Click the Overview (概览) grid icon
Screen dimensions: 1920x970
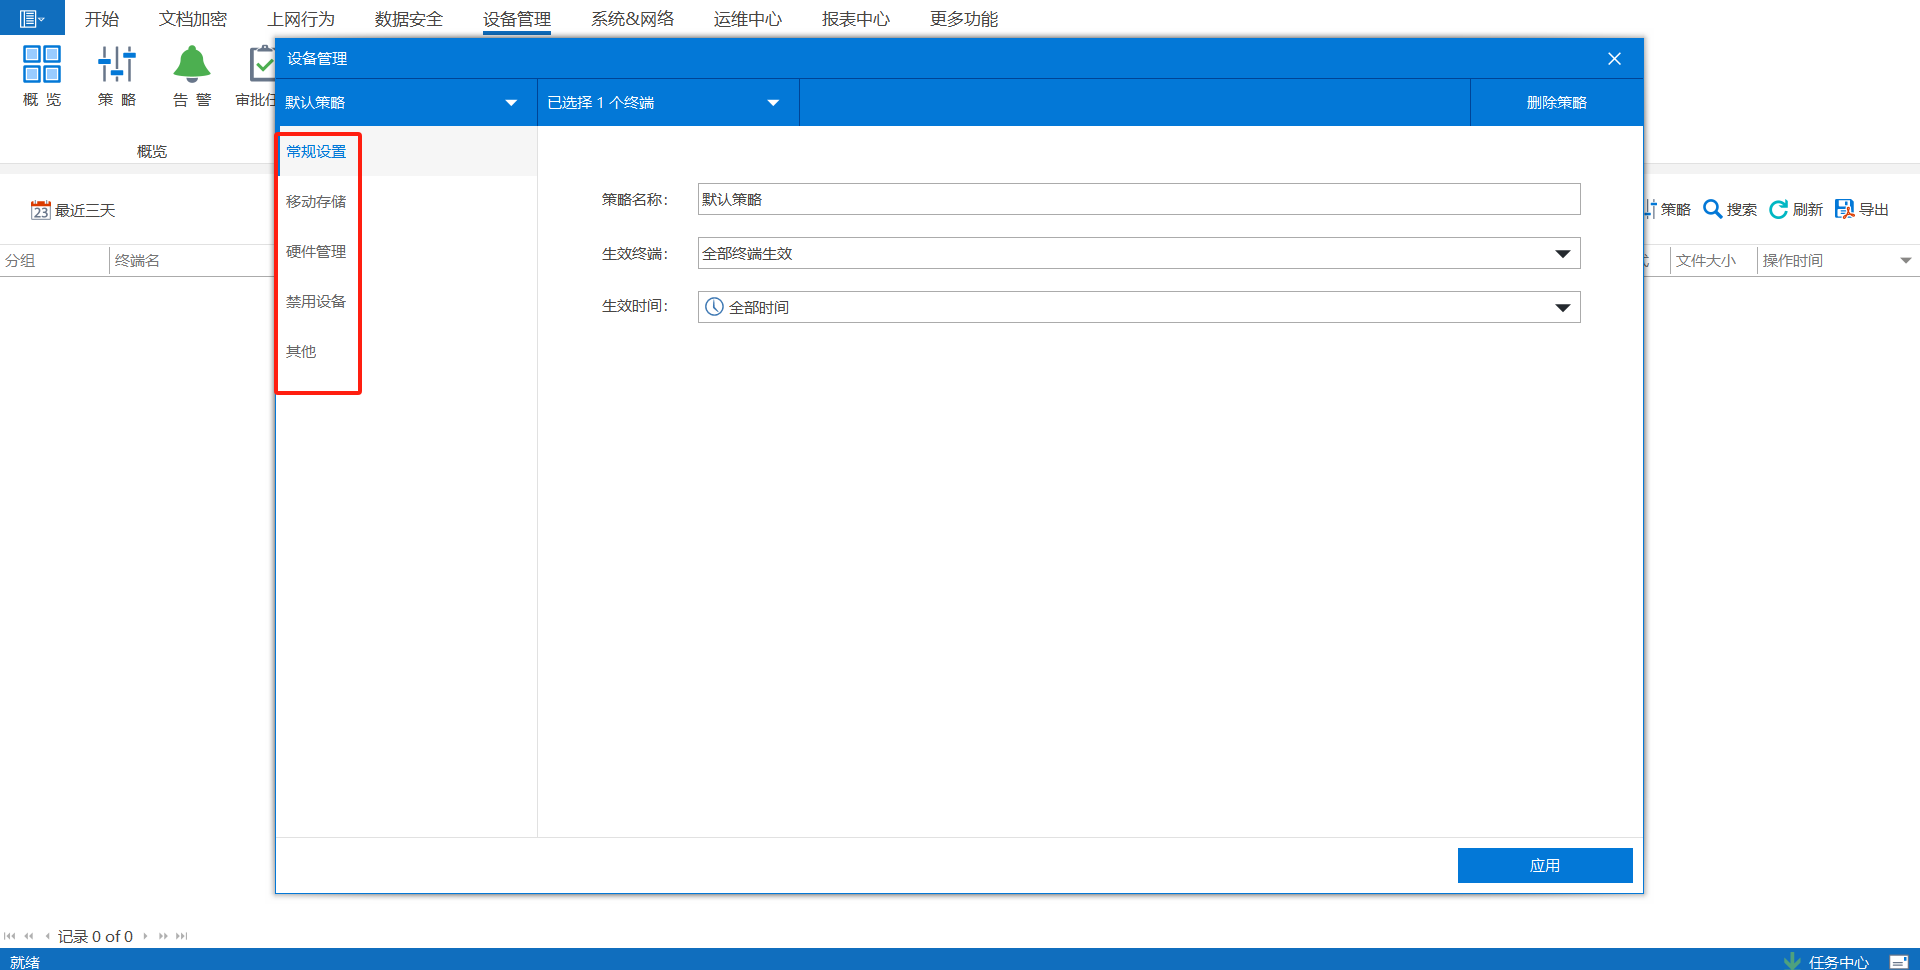(42, 64)
